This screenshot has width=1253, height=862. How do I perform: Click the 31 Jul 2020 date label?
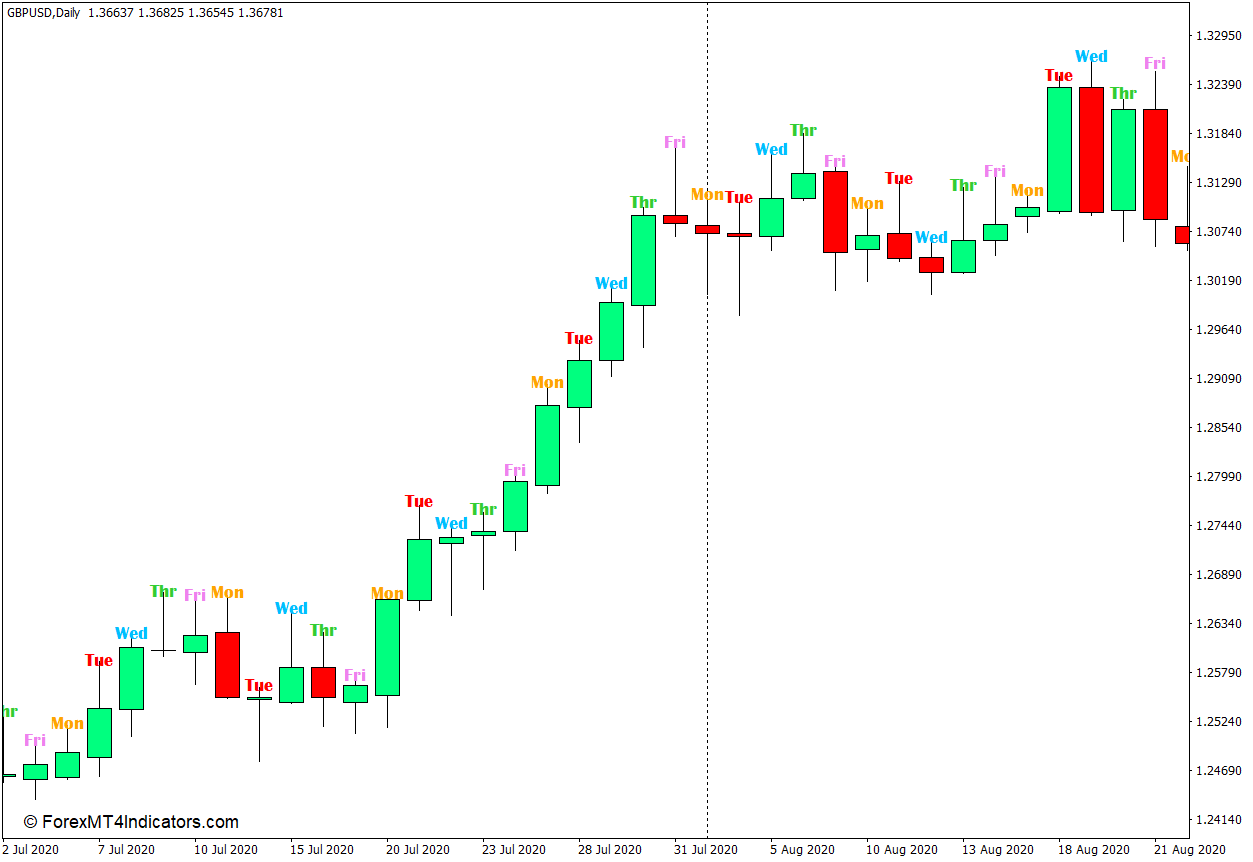pos(705,850)
